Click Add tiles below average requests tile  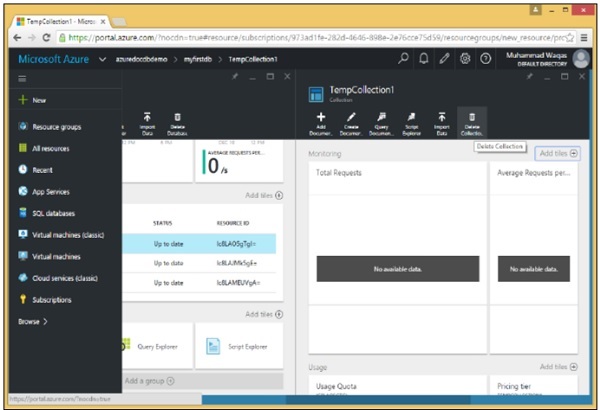point(264,195)
